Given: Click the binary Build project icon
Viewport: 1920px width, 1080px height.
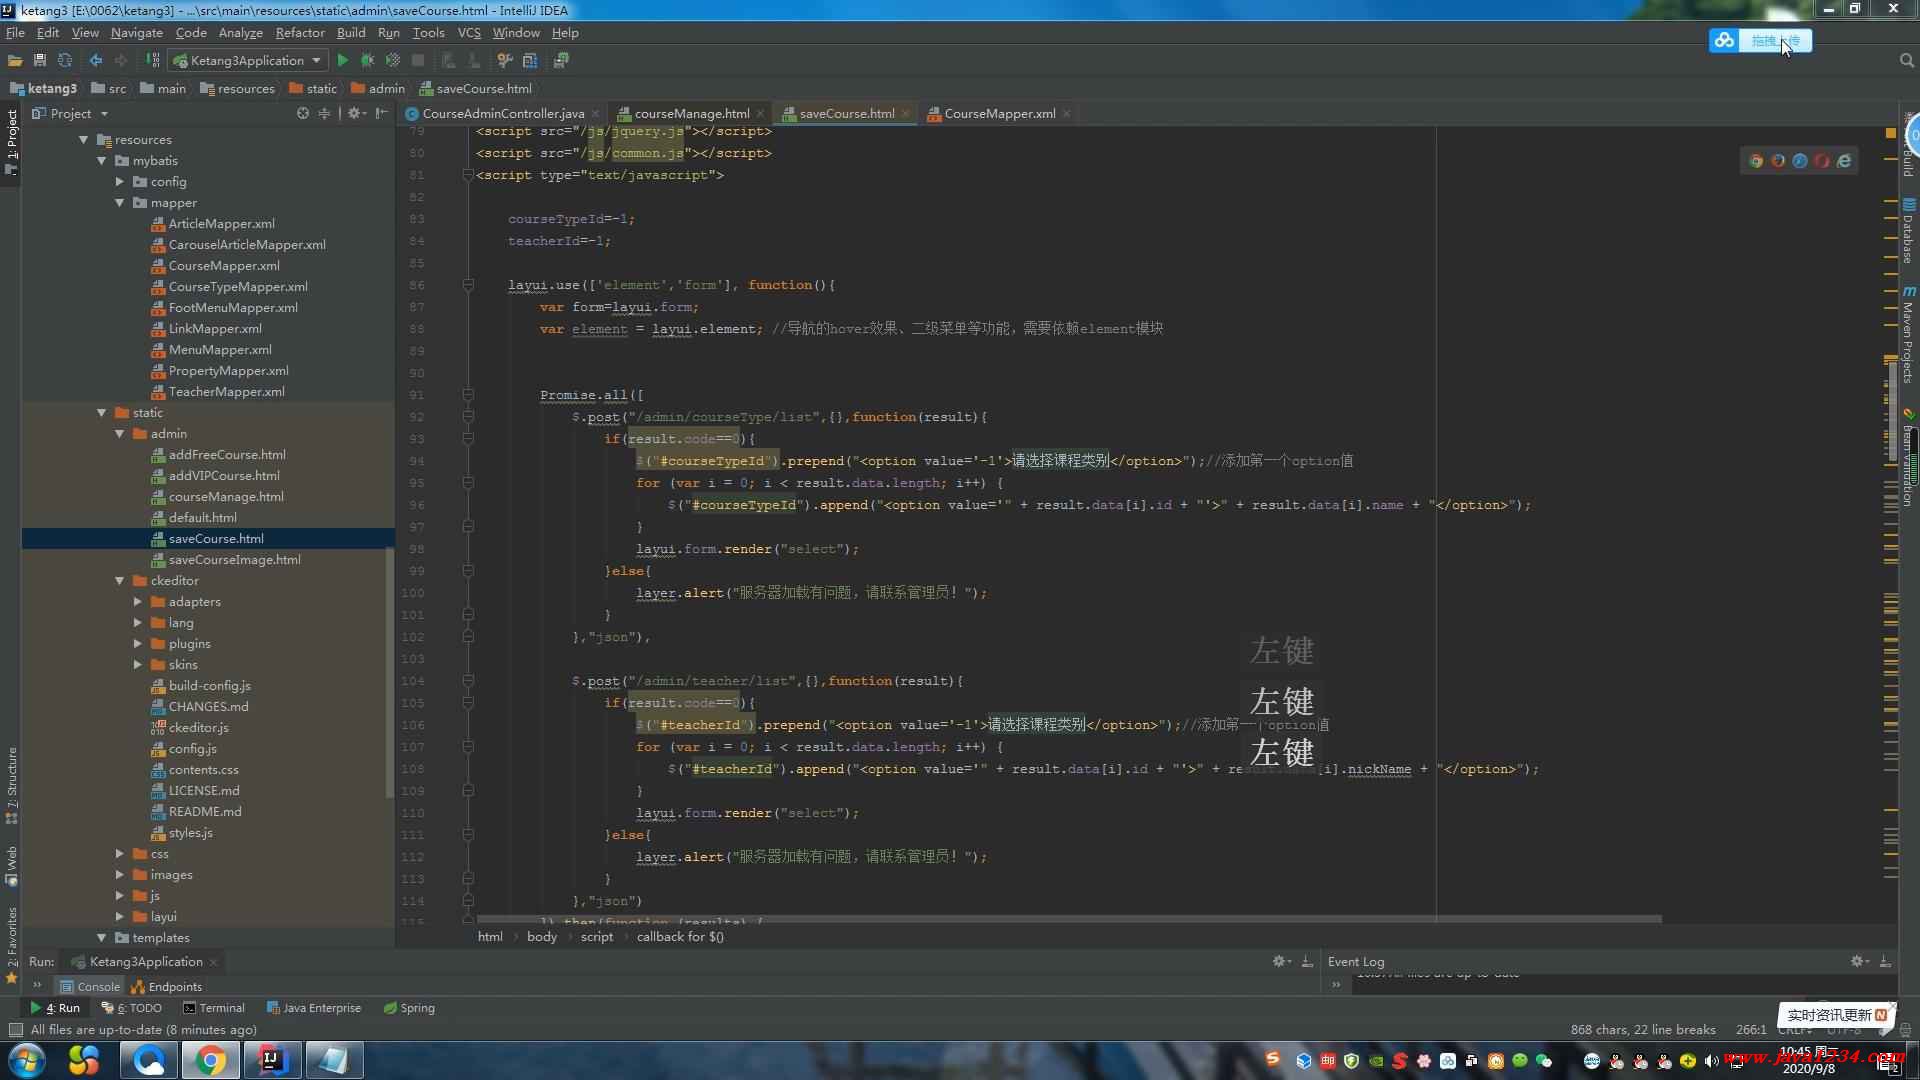Looking at the screenshot, I should coord(152,60).
